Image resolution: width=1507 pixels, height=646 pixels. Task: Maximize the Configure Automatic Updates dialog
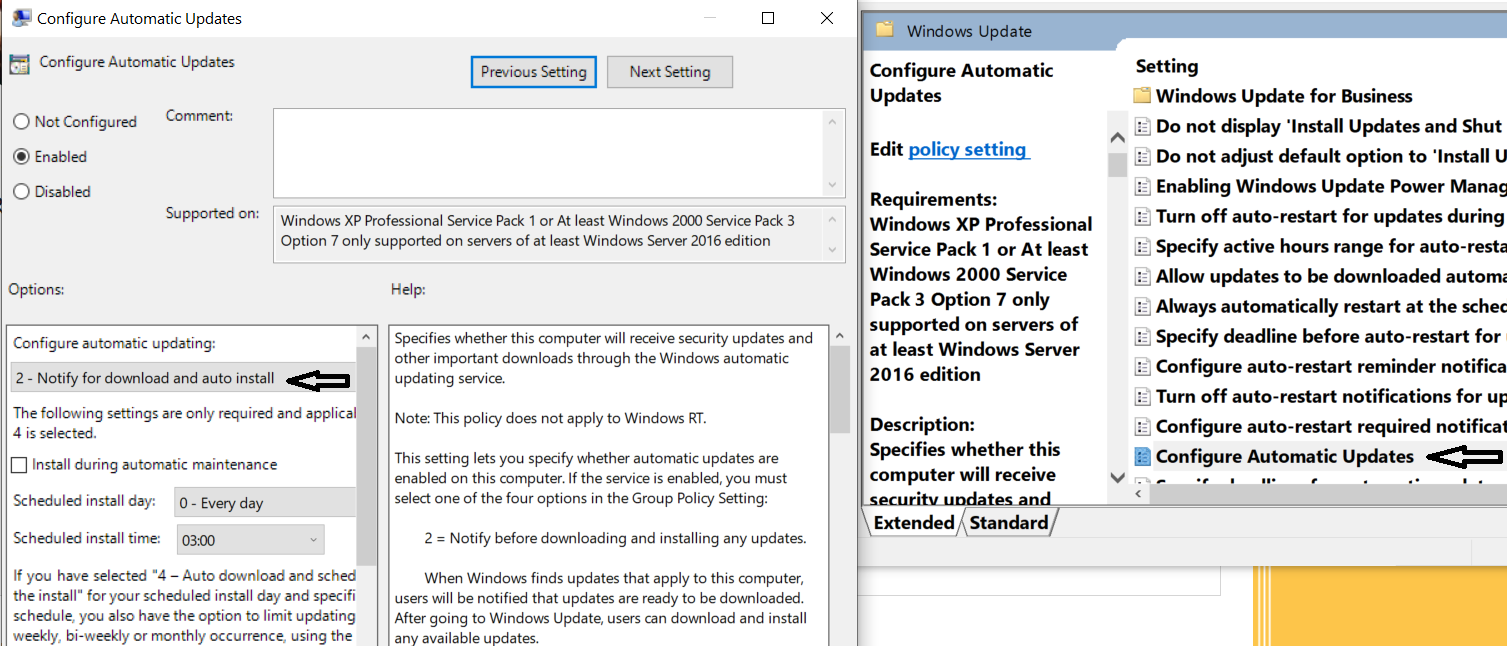(768, 17)
